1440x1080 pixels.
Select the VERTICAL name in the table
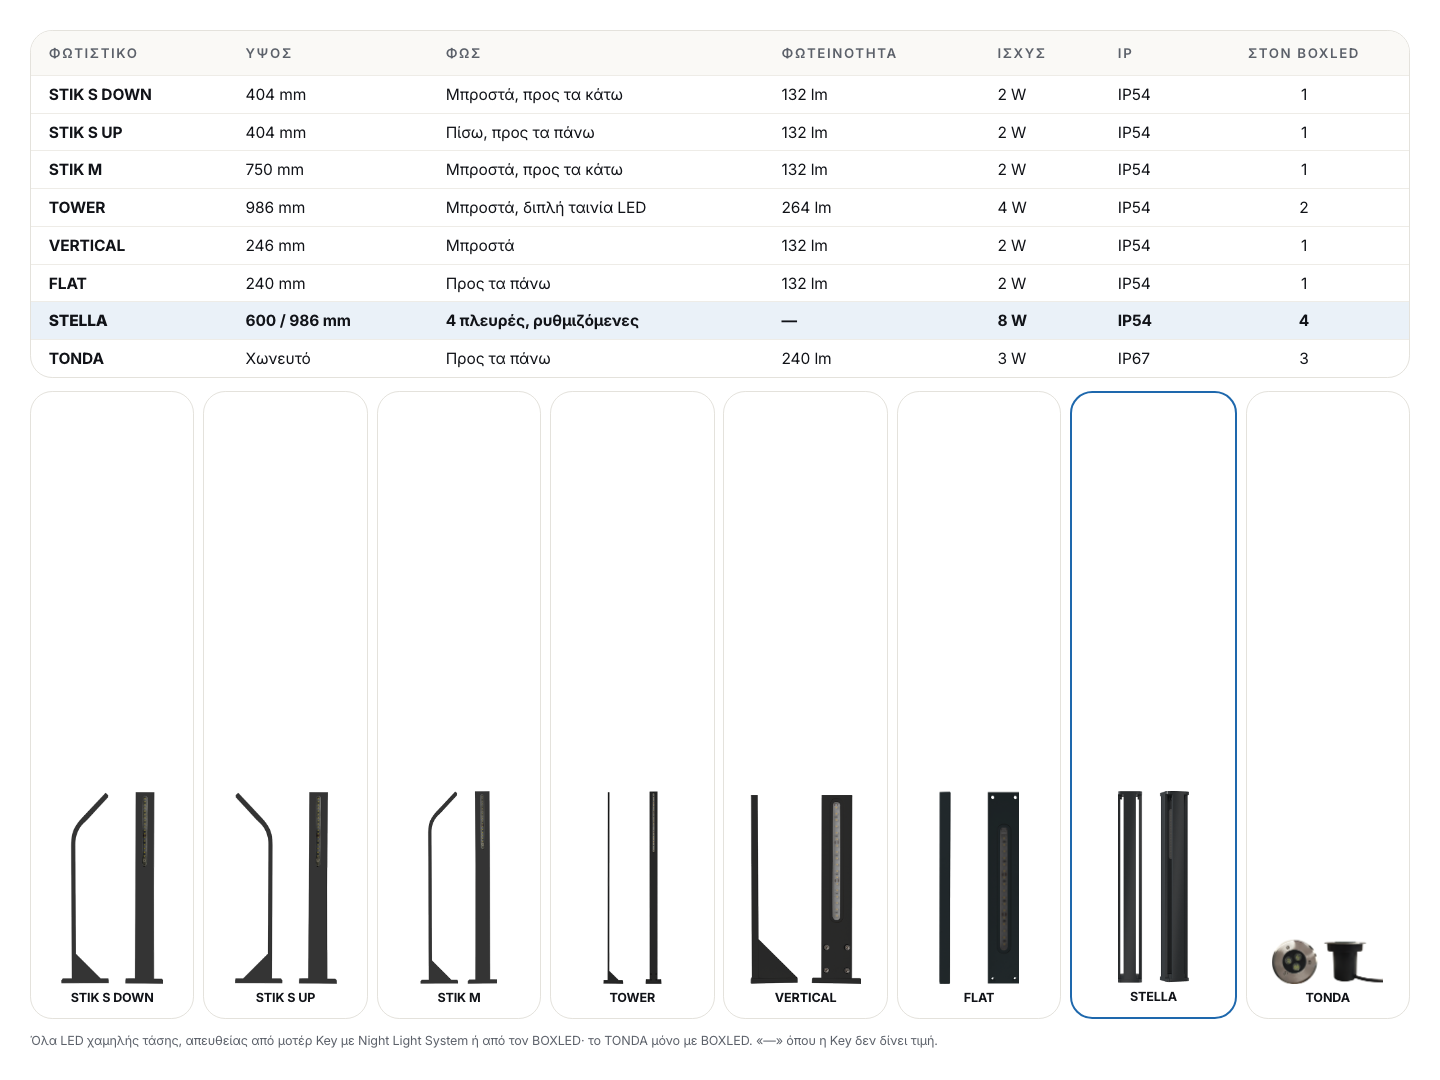click(x=87, y=246)
